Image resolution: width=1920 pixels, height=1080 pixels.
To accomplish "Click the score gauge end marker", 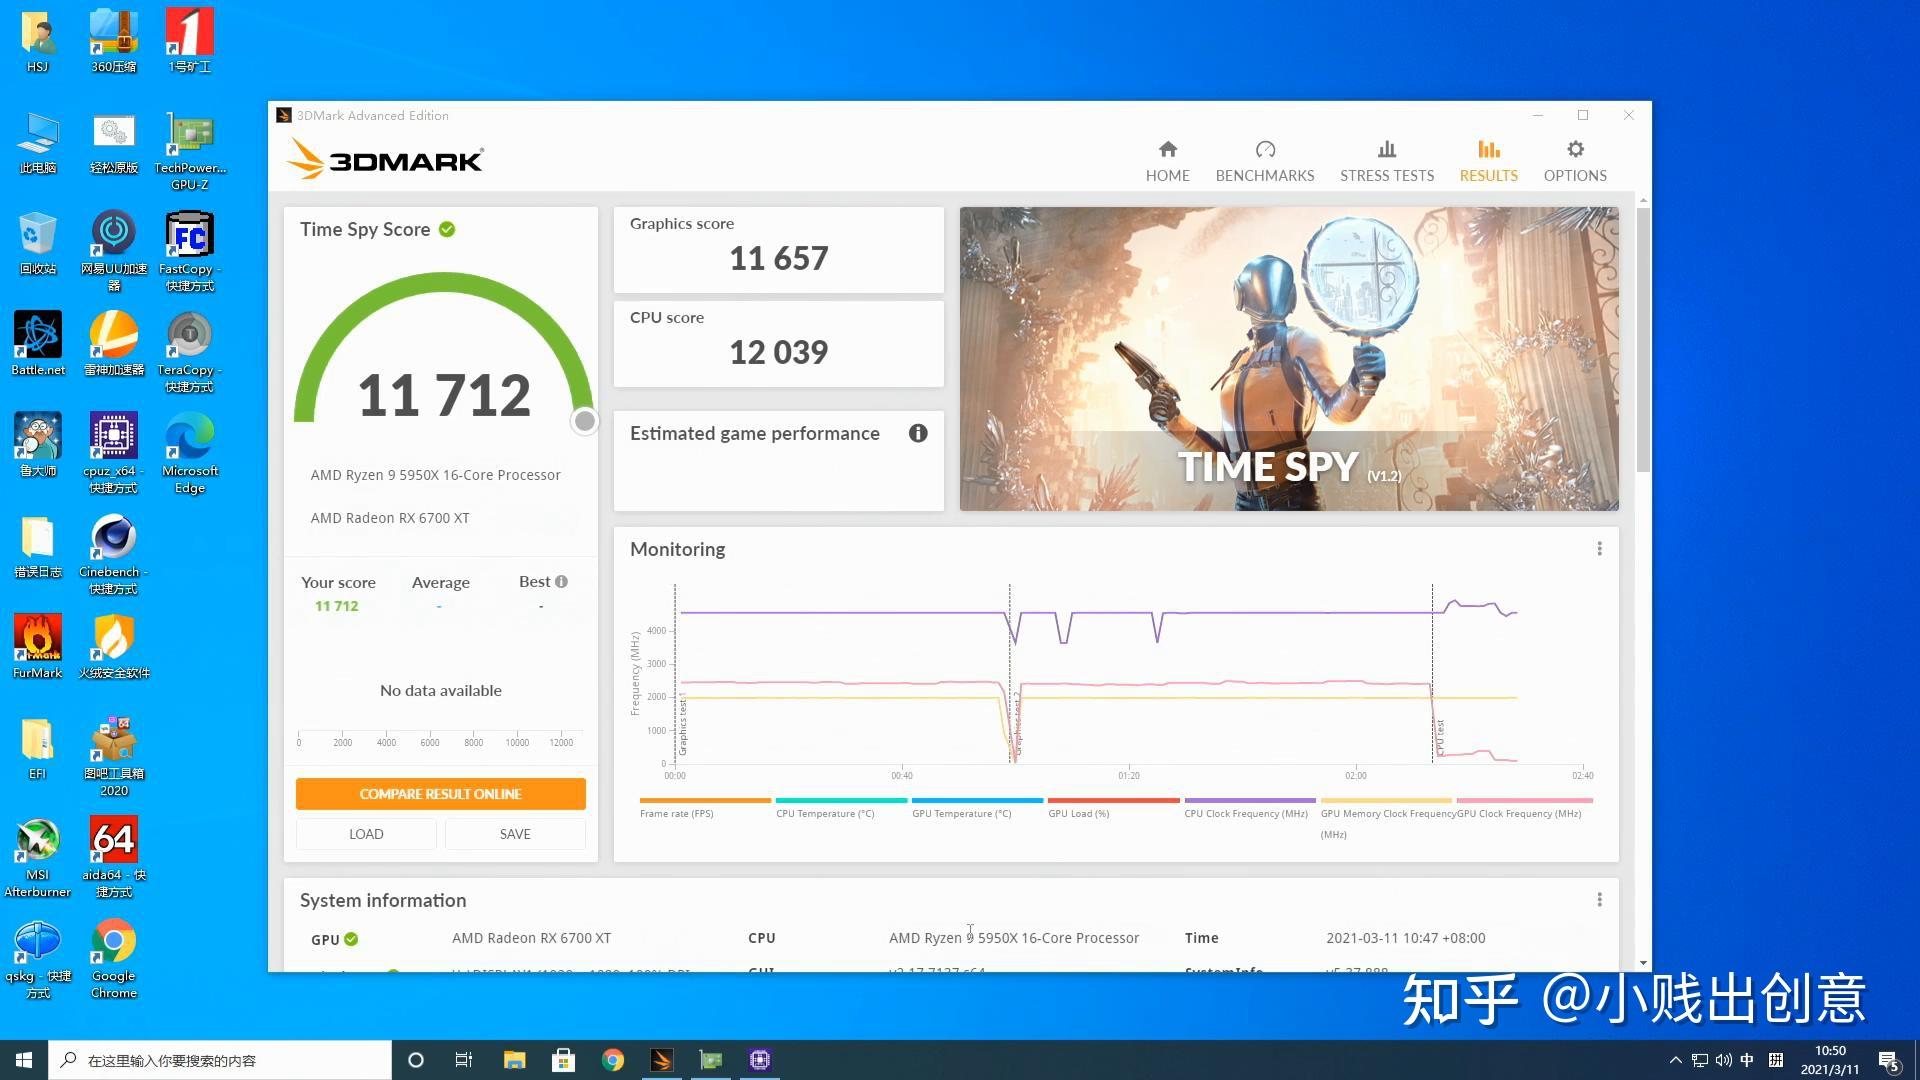I will pos(585,421).
